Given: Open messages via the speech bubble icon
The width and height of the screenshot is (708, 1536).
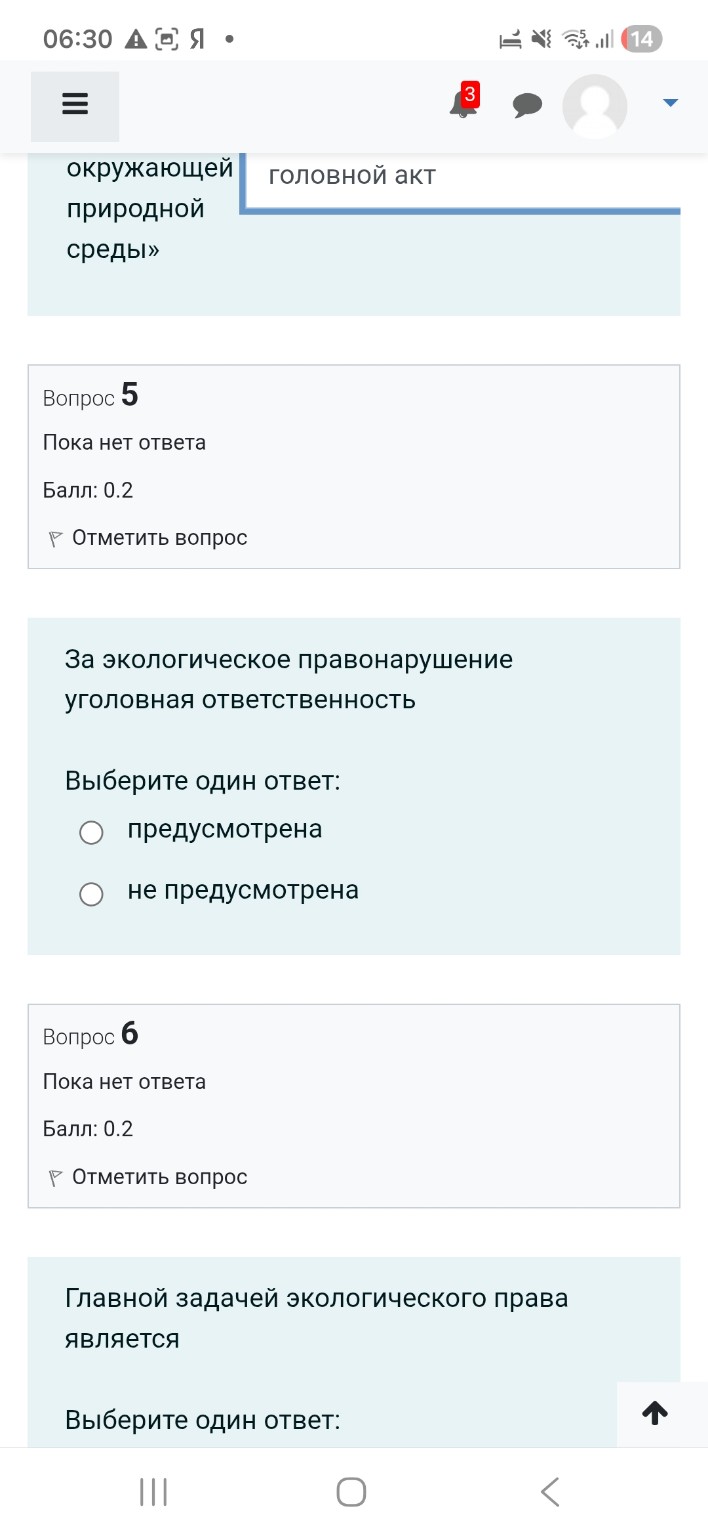Looking at the screenshot, I should click(527, 104).
